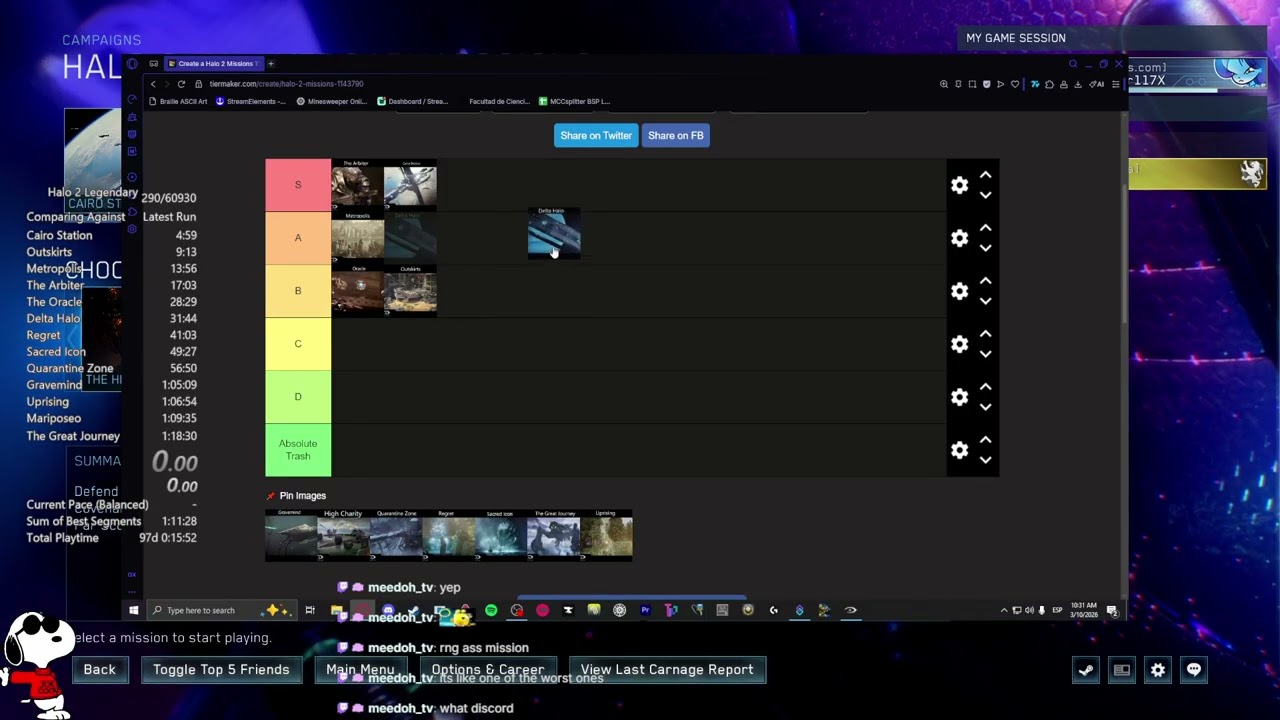Open settings gear for the S tier
This screenshot has width=1280, height=720.
click(959, 185)
